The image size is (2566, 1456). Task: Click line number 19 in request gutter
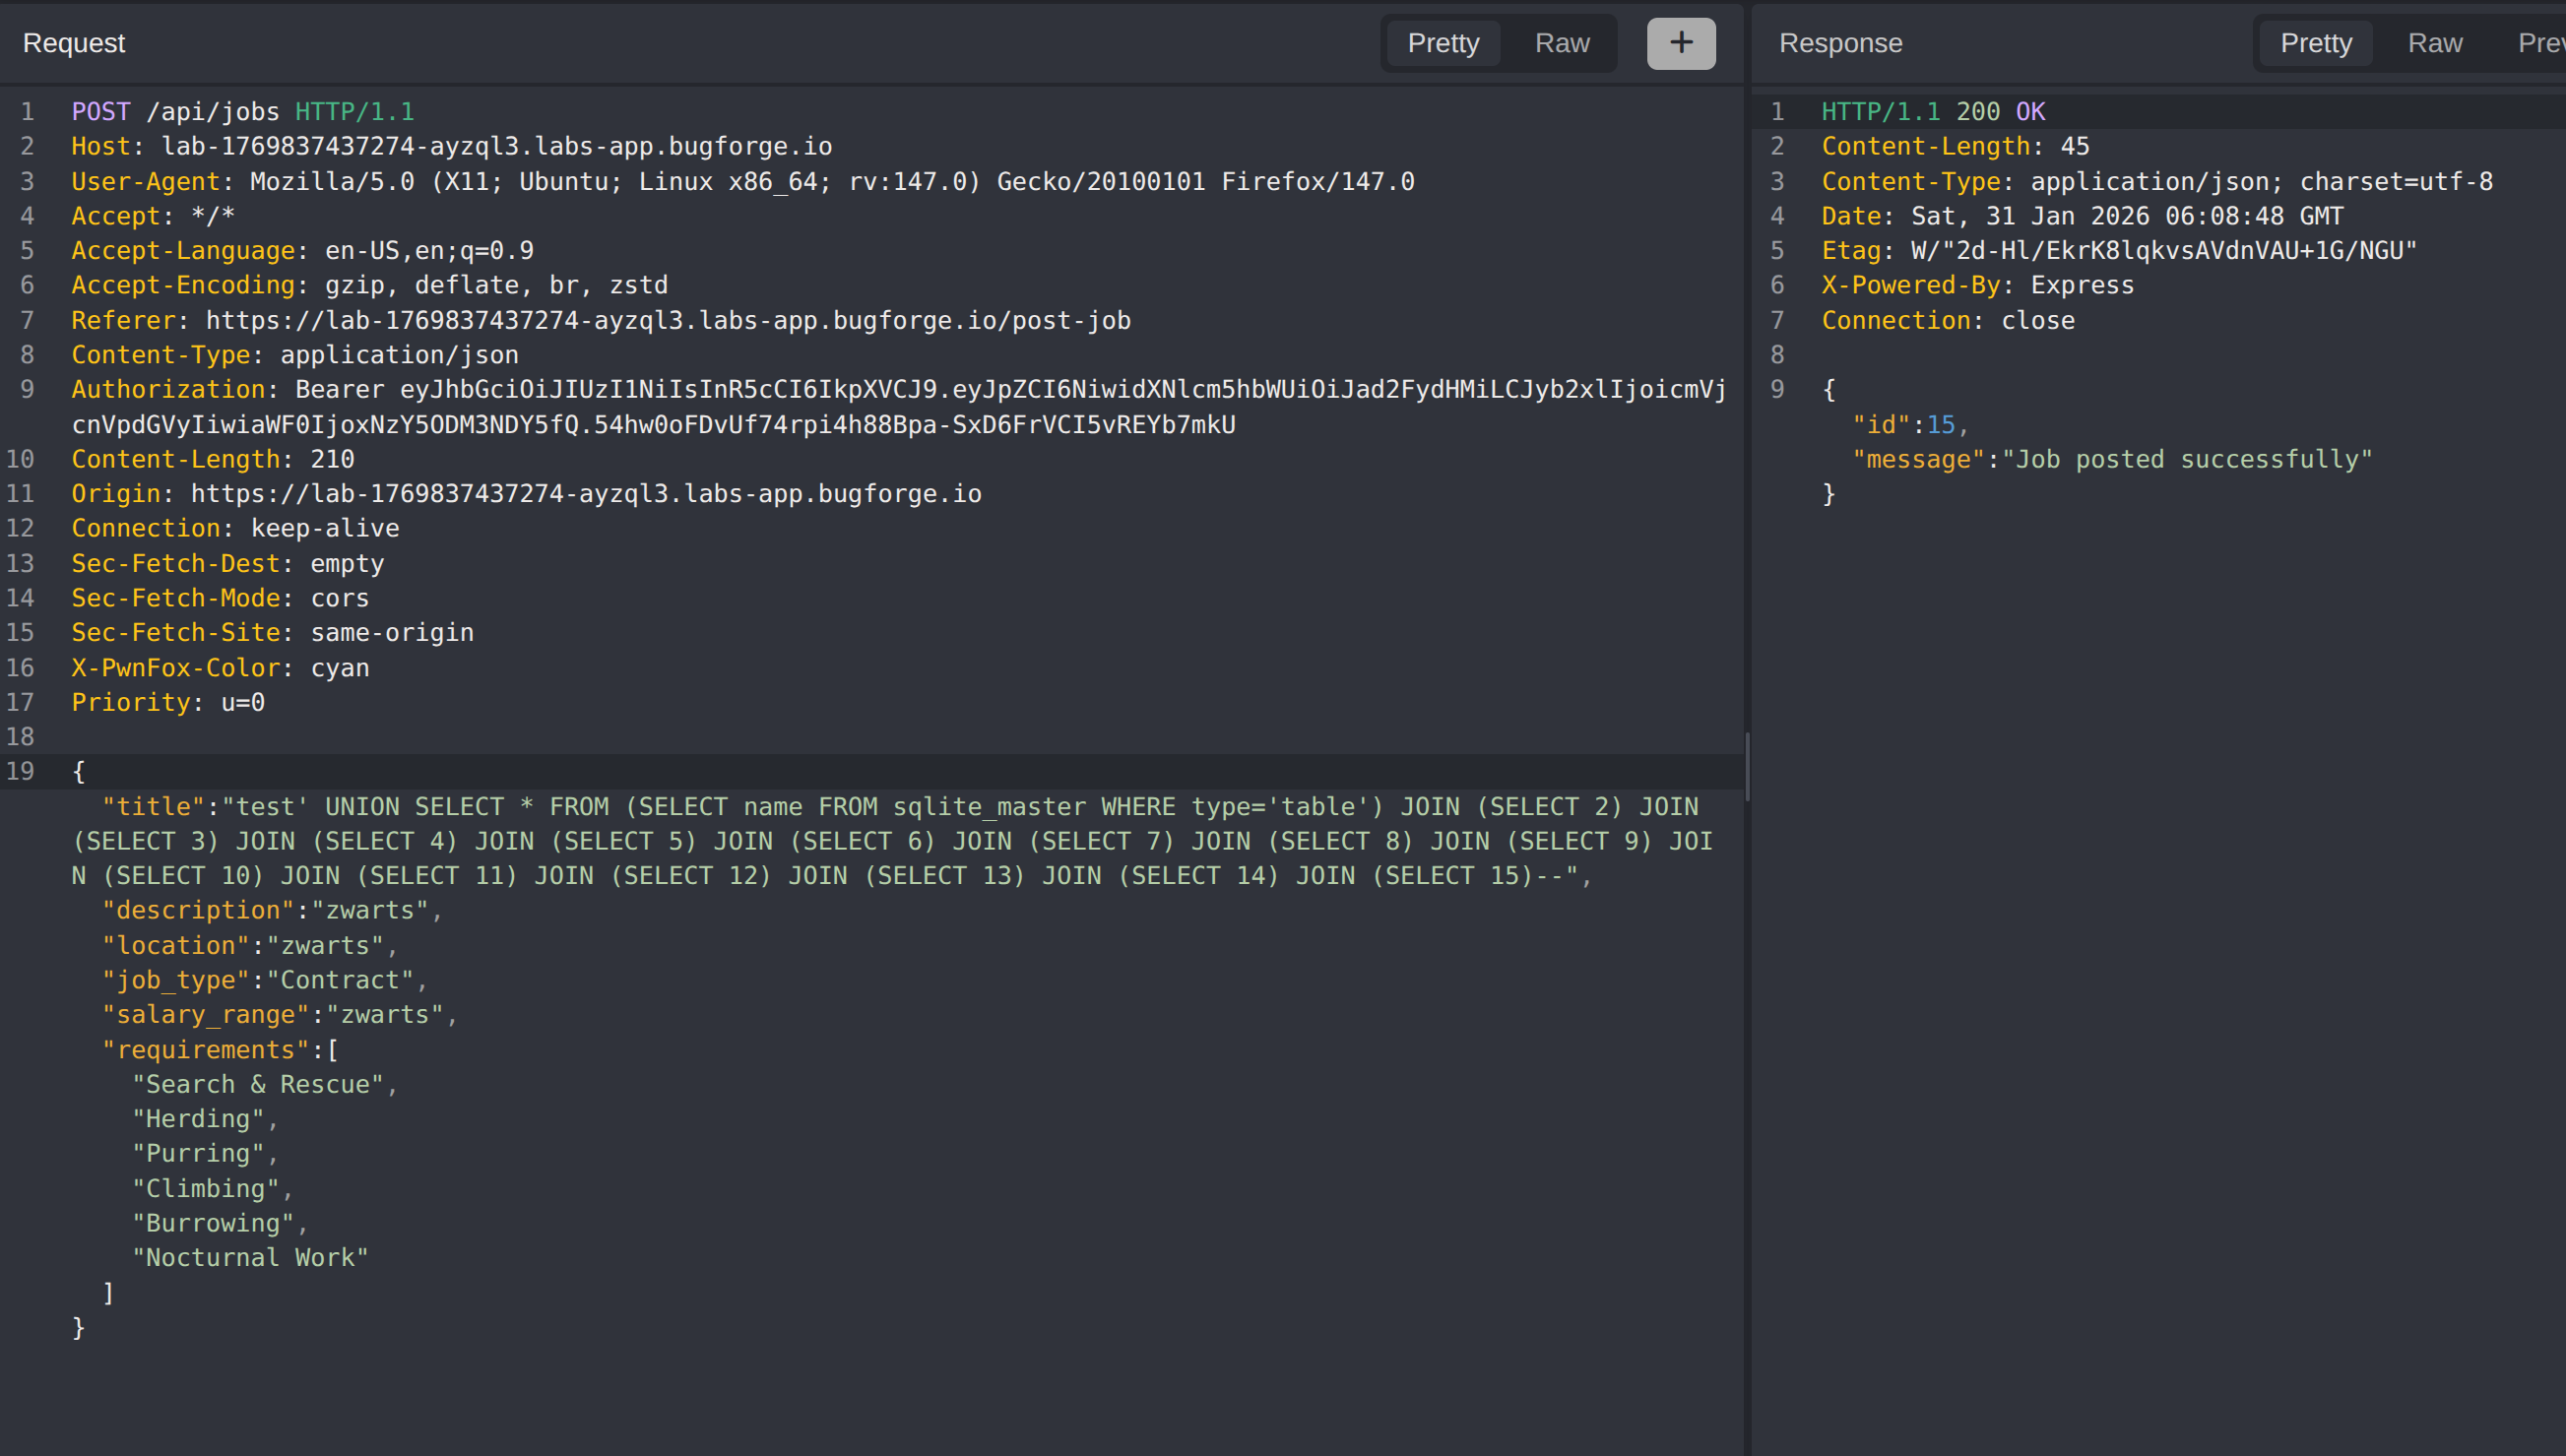tap(20, 771)
